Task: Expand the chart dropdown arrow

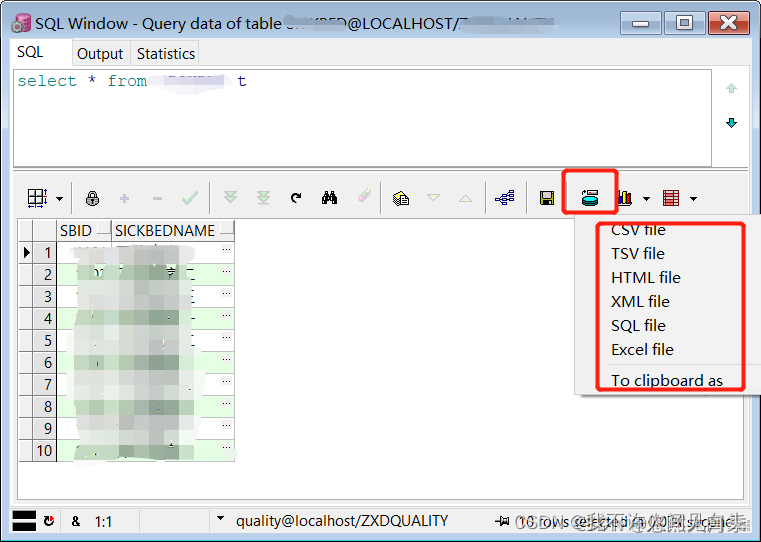Action: pyautogui.click(x=646, y=198)
